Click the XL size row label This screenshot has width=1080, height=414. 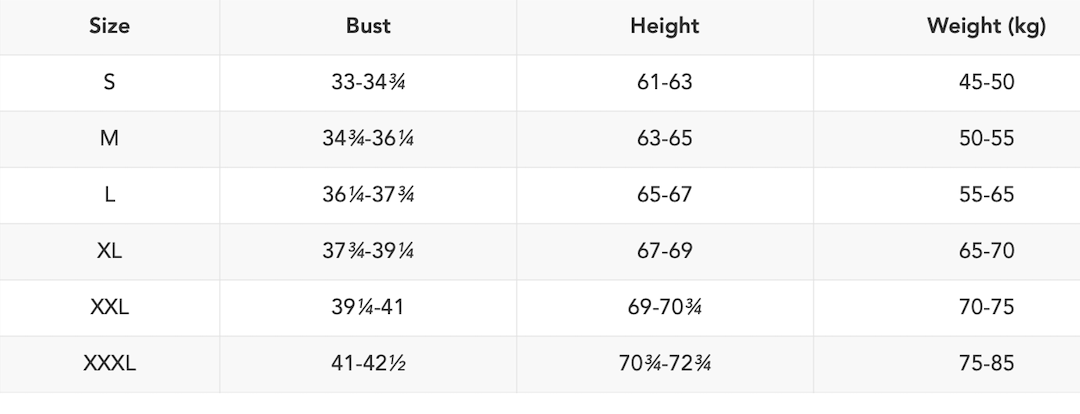coord(109,251)
